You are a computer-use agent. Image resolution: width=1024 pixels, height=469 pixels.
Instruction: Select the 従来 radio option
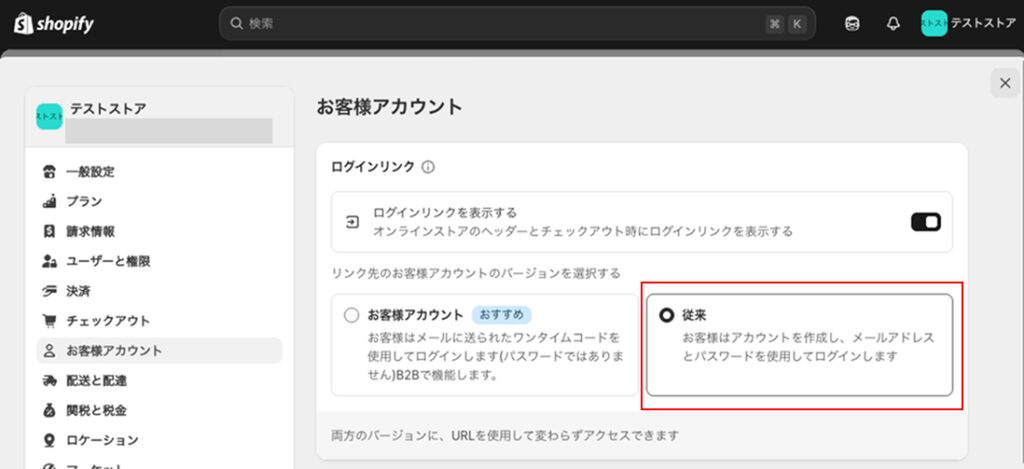coord(667,315)
